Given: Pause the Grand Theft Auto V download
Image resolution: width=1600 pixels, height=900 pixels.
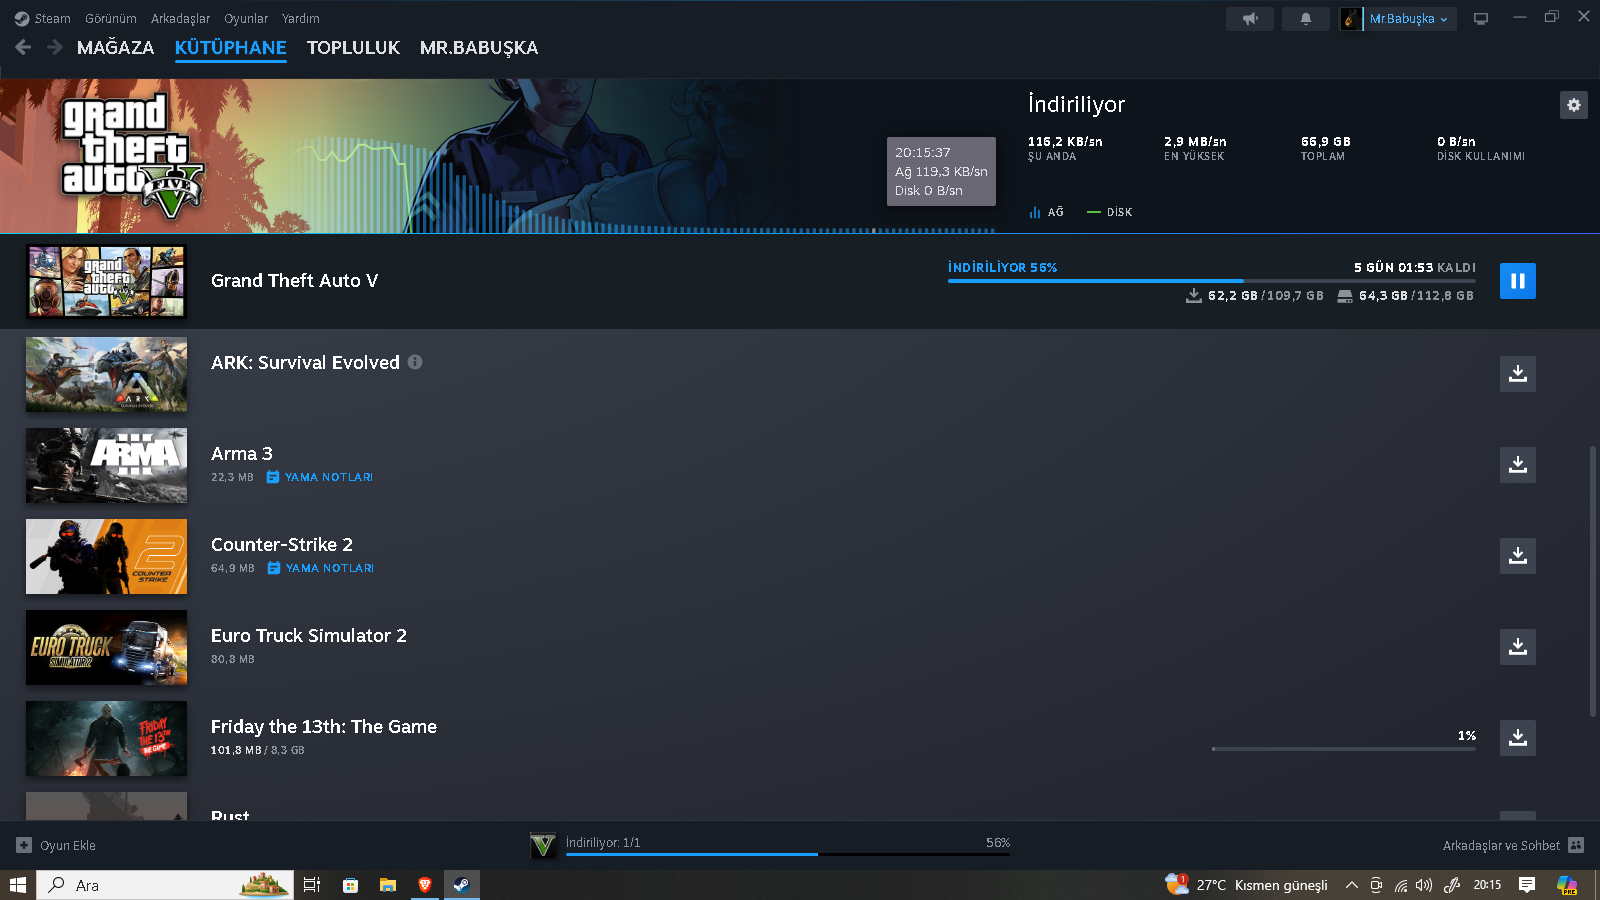Looking at the screenshot, I should pos(1517,281).
